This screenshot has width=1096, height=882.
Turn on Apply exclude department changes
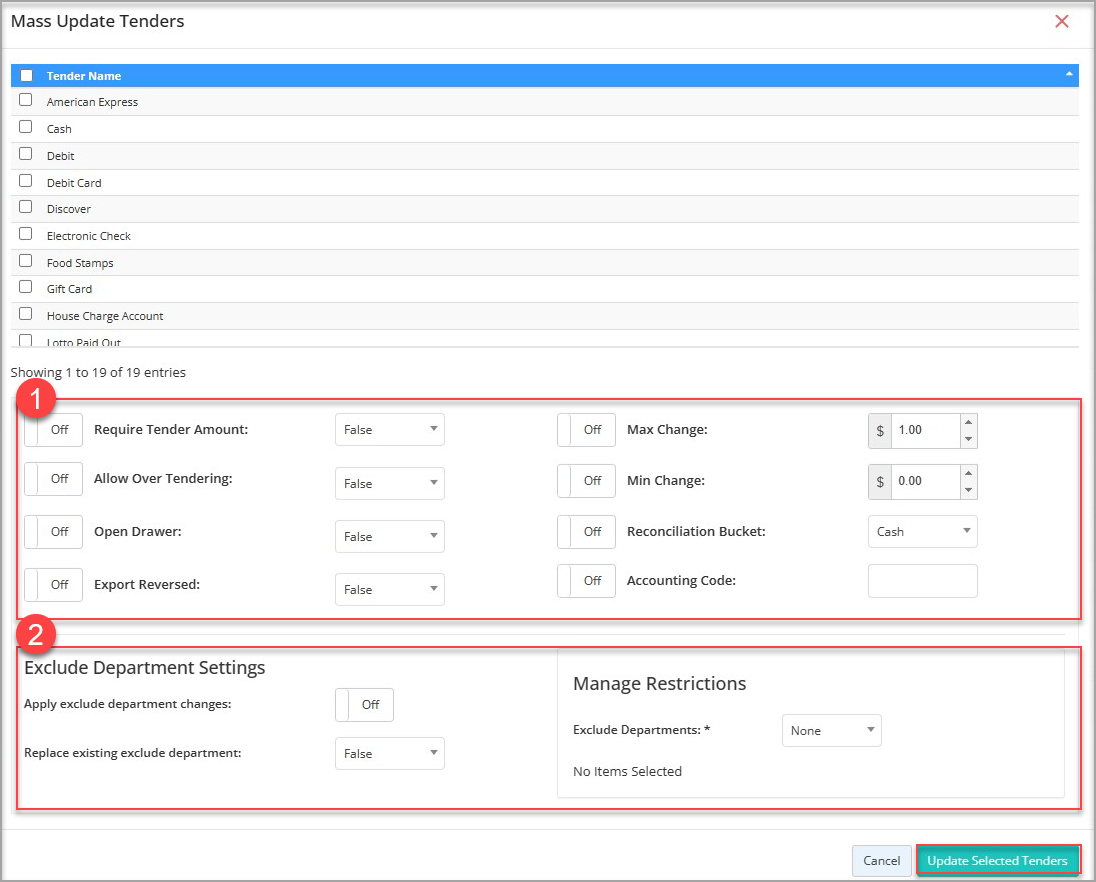tap(364, 704)
